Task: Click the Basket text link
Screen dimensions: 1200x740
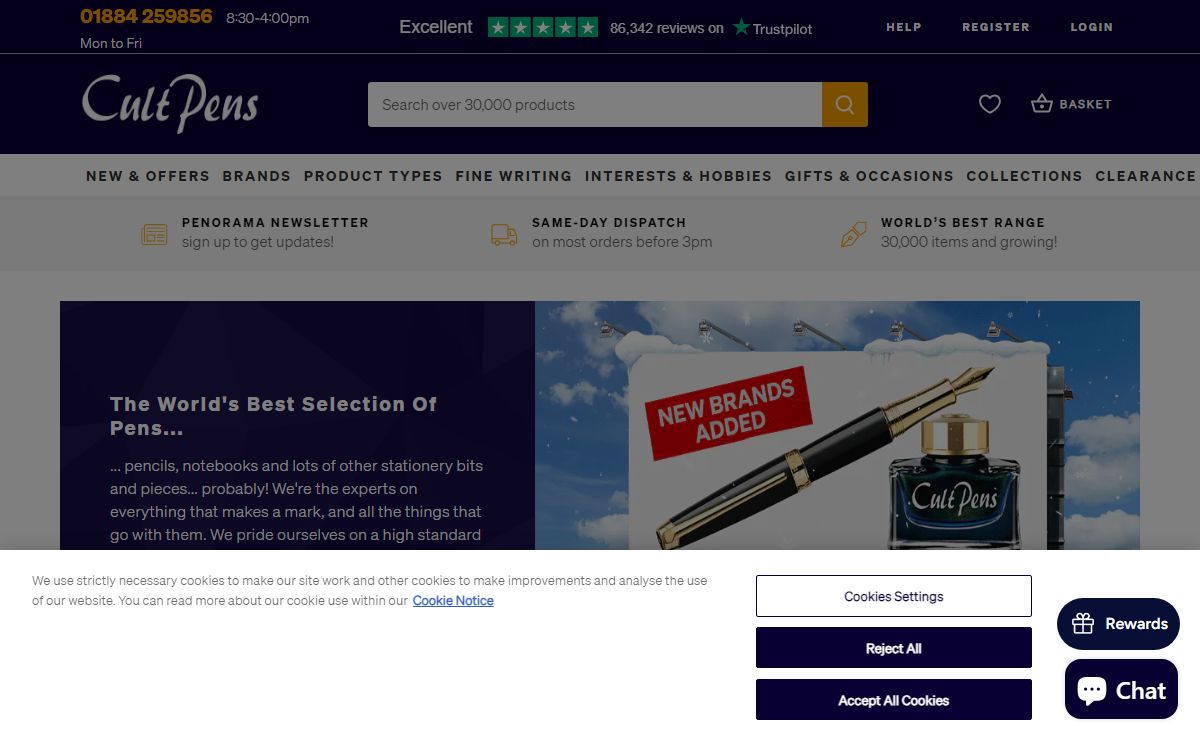Action: point(1085,104)
